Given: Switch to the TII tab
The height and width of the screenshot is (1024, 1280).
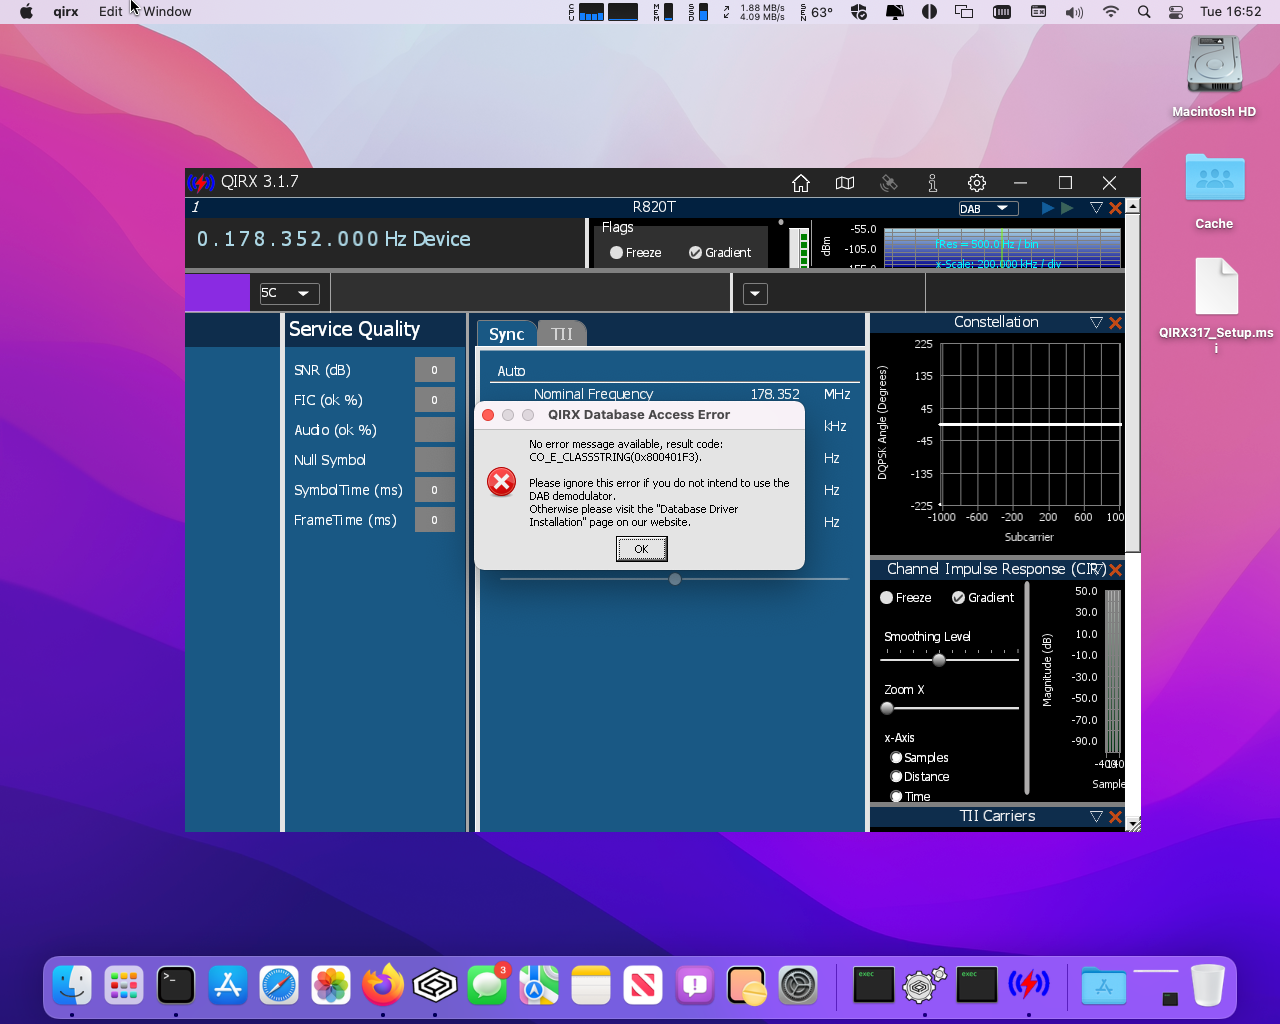Looking at the screenshot, I should click(562, 334).
